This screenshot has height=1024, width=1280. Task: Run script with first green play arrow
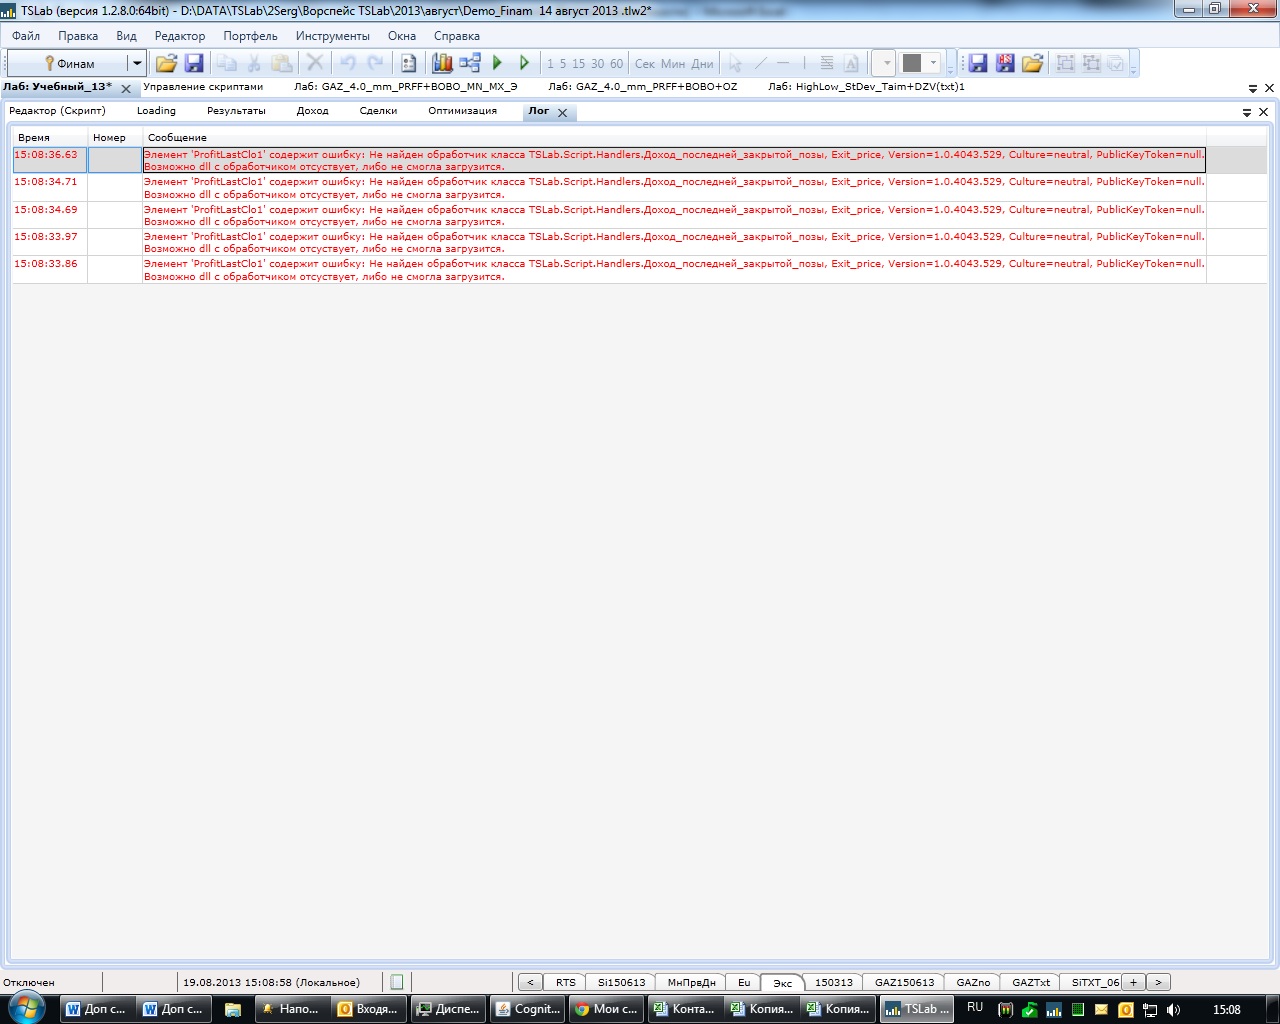pos(497,63)
